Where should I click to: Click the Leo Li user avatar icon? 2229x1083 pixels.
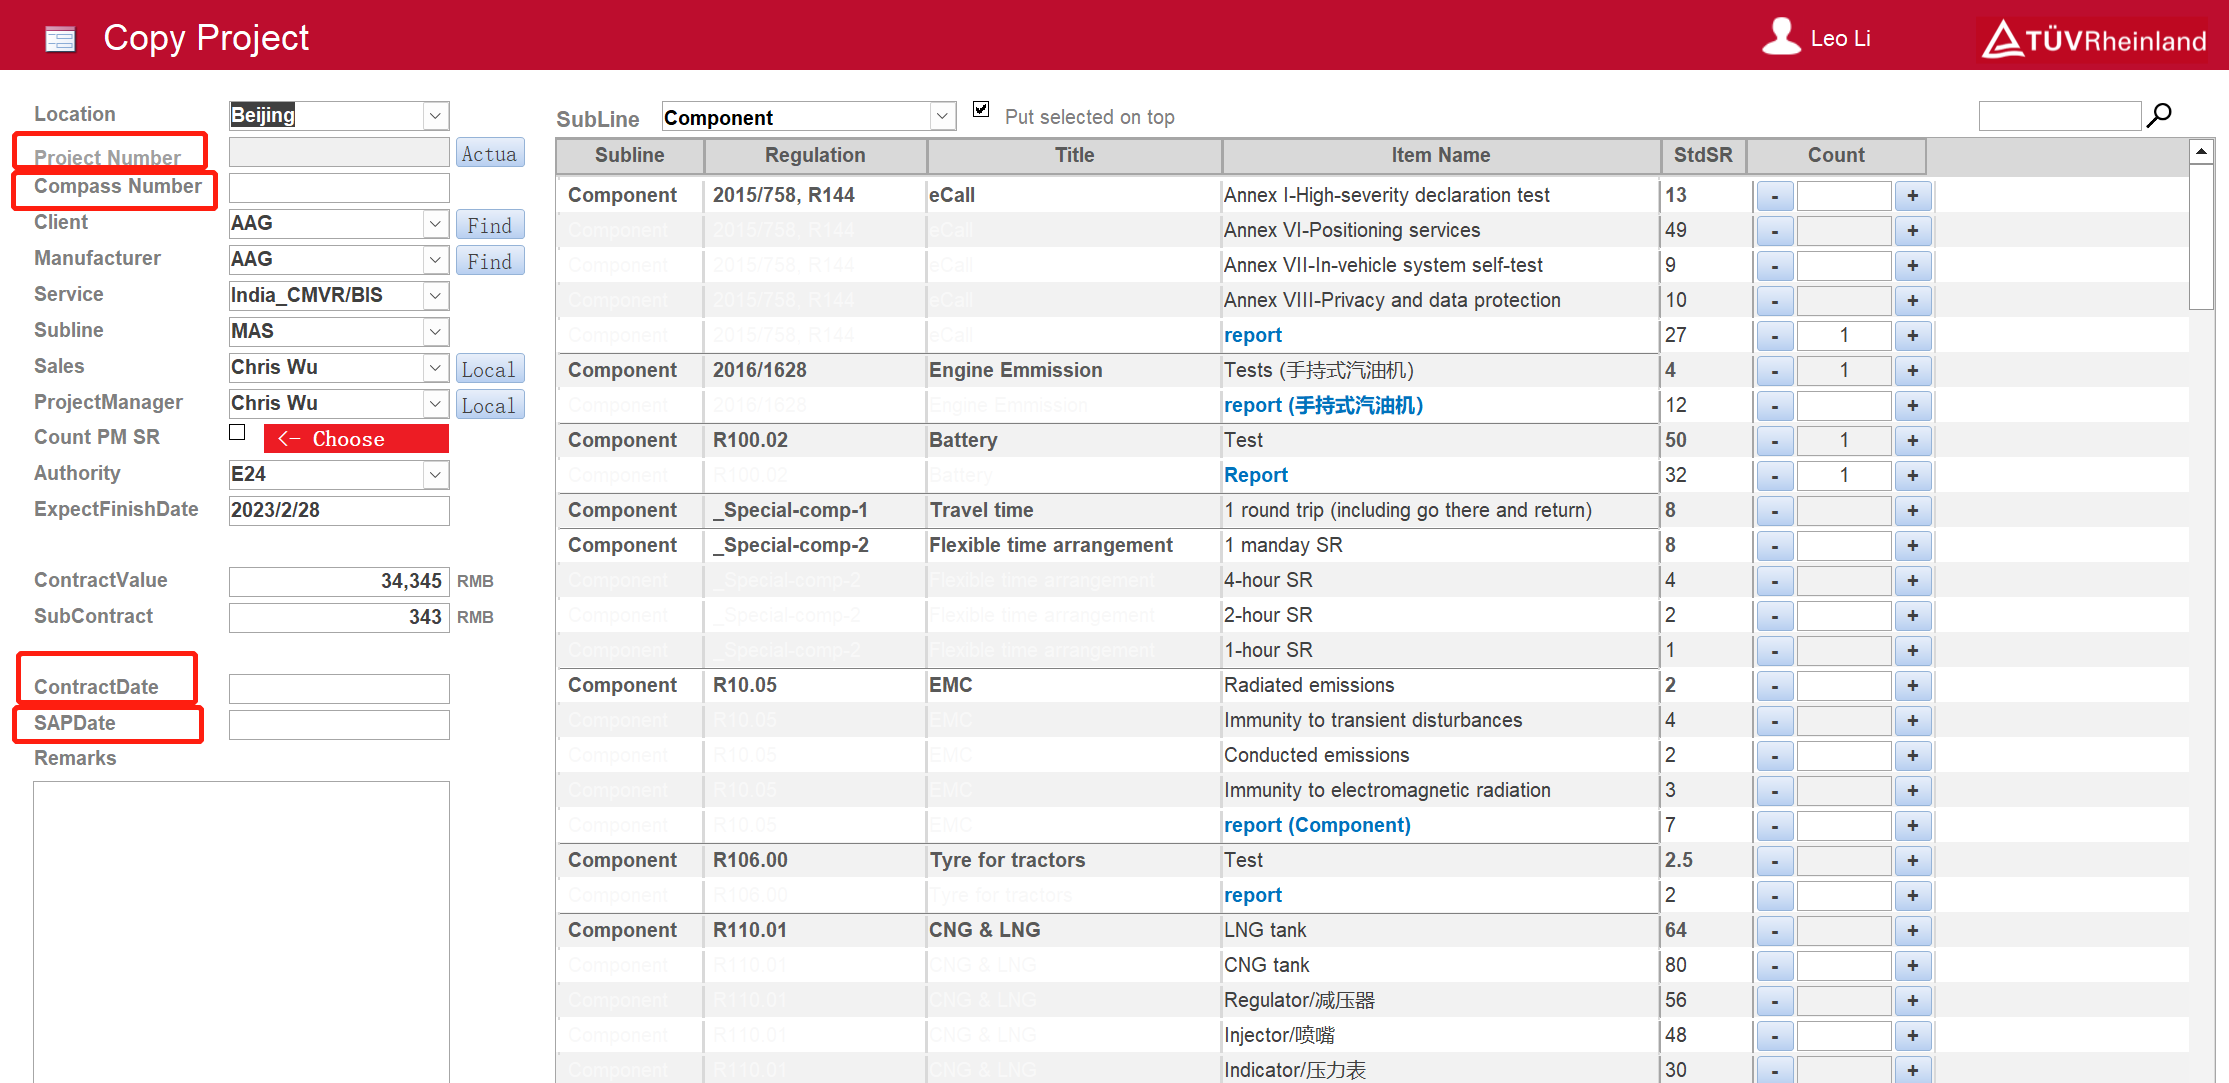[x=1781, y=37]
